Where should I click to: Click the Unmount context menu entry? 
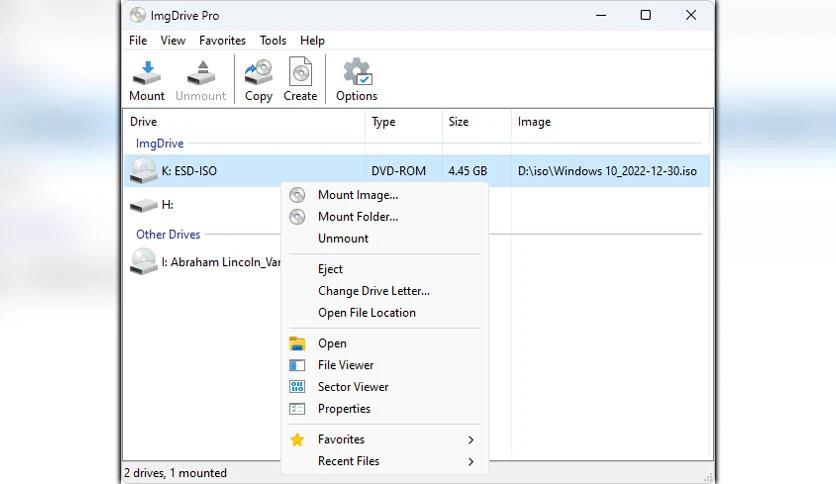tap(343, 239)
